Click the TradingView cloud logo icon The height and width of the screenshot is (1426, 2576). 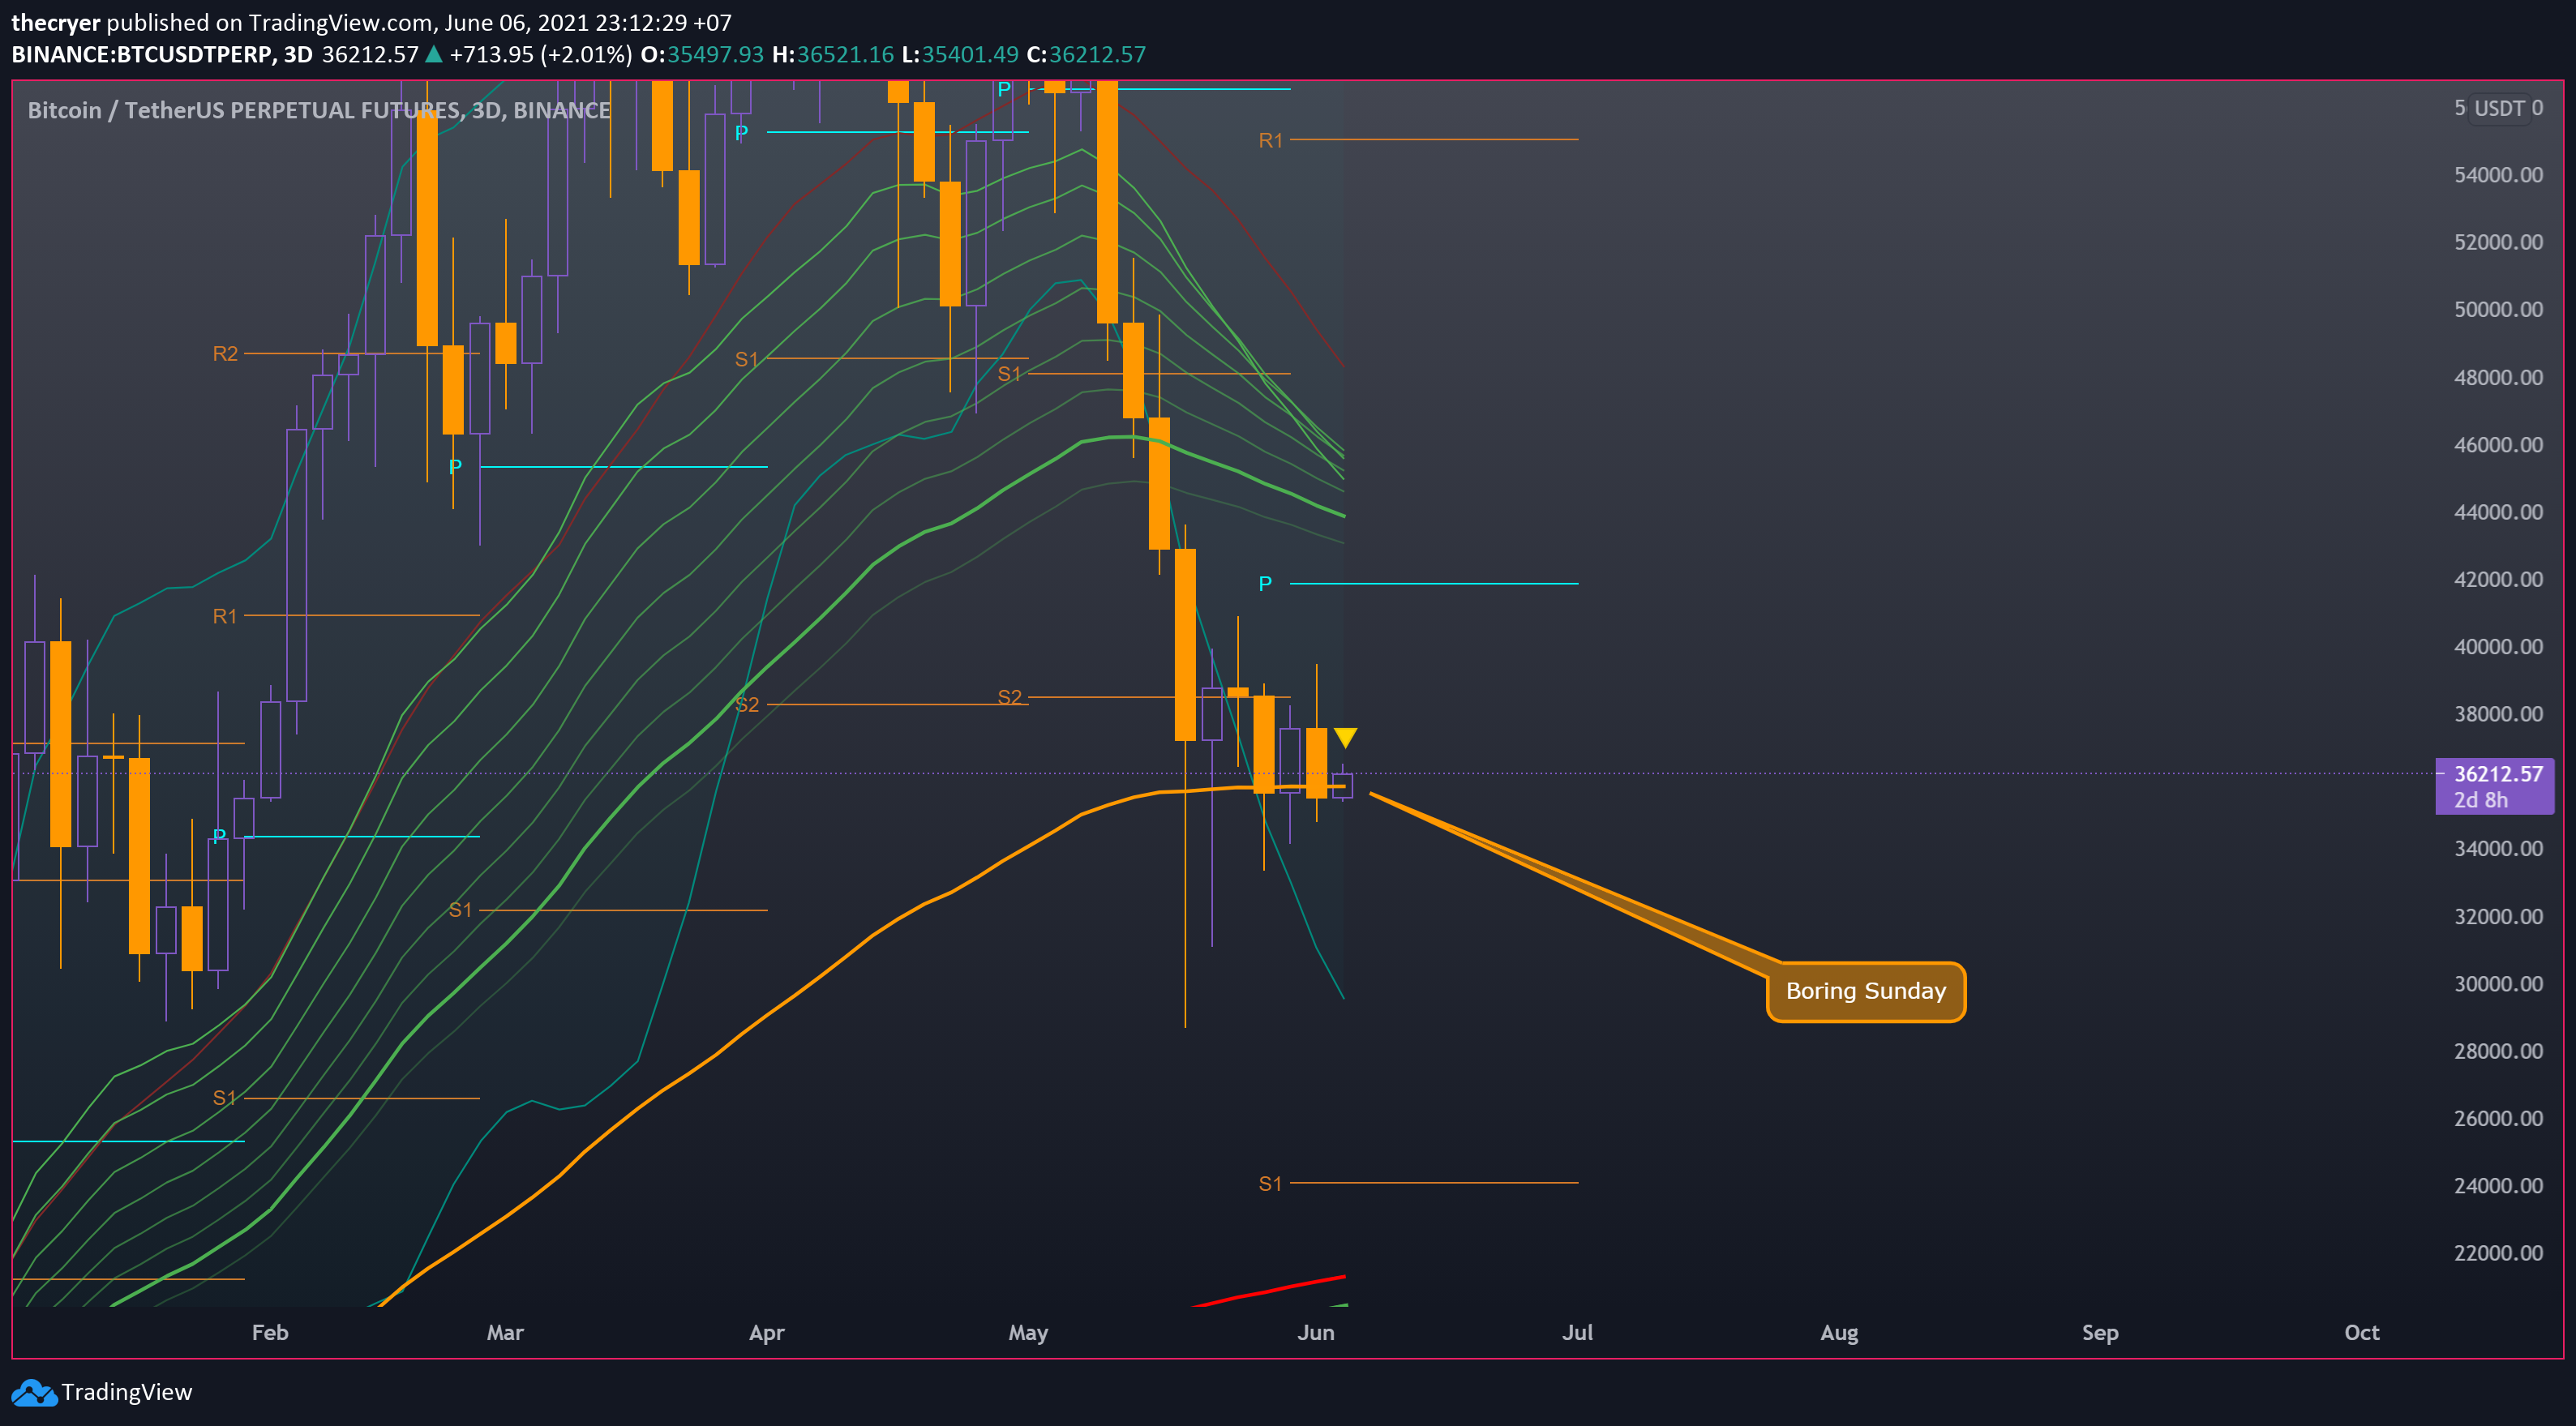coord(33,1393)
